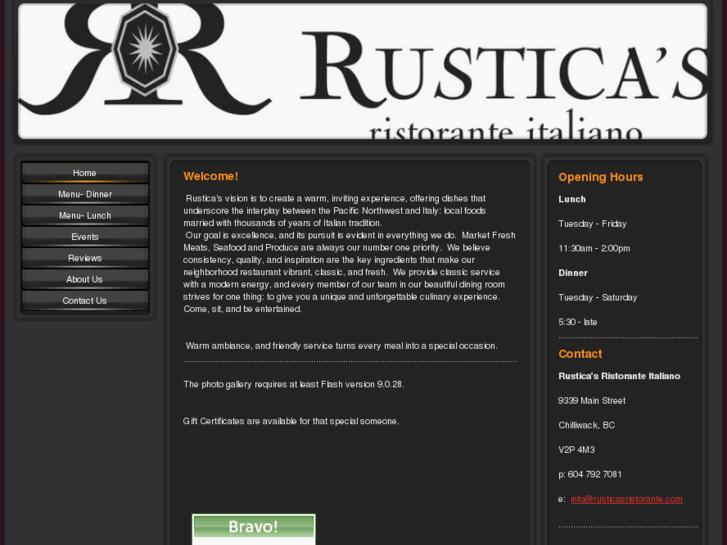This screenshot has width=727, height=545.
Task: Open the About Us page
Action: pyautogui.click(x=85, y=279)
